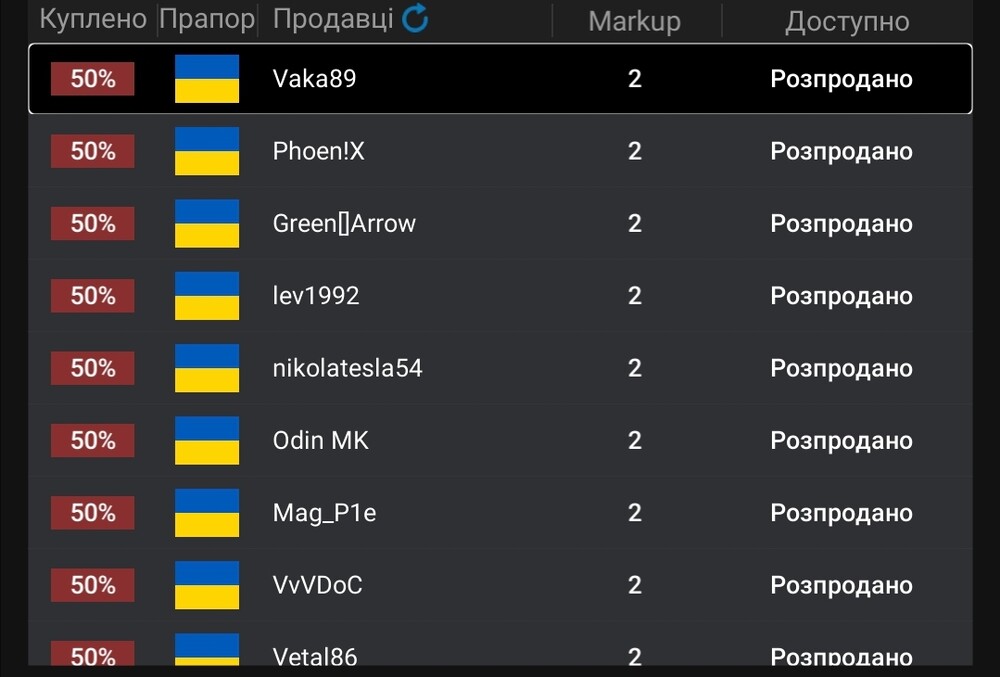Open seller name nikolatesla54
Viewport: 1000px width, 677px height.
pyautogui.click(x=348, y=368)
